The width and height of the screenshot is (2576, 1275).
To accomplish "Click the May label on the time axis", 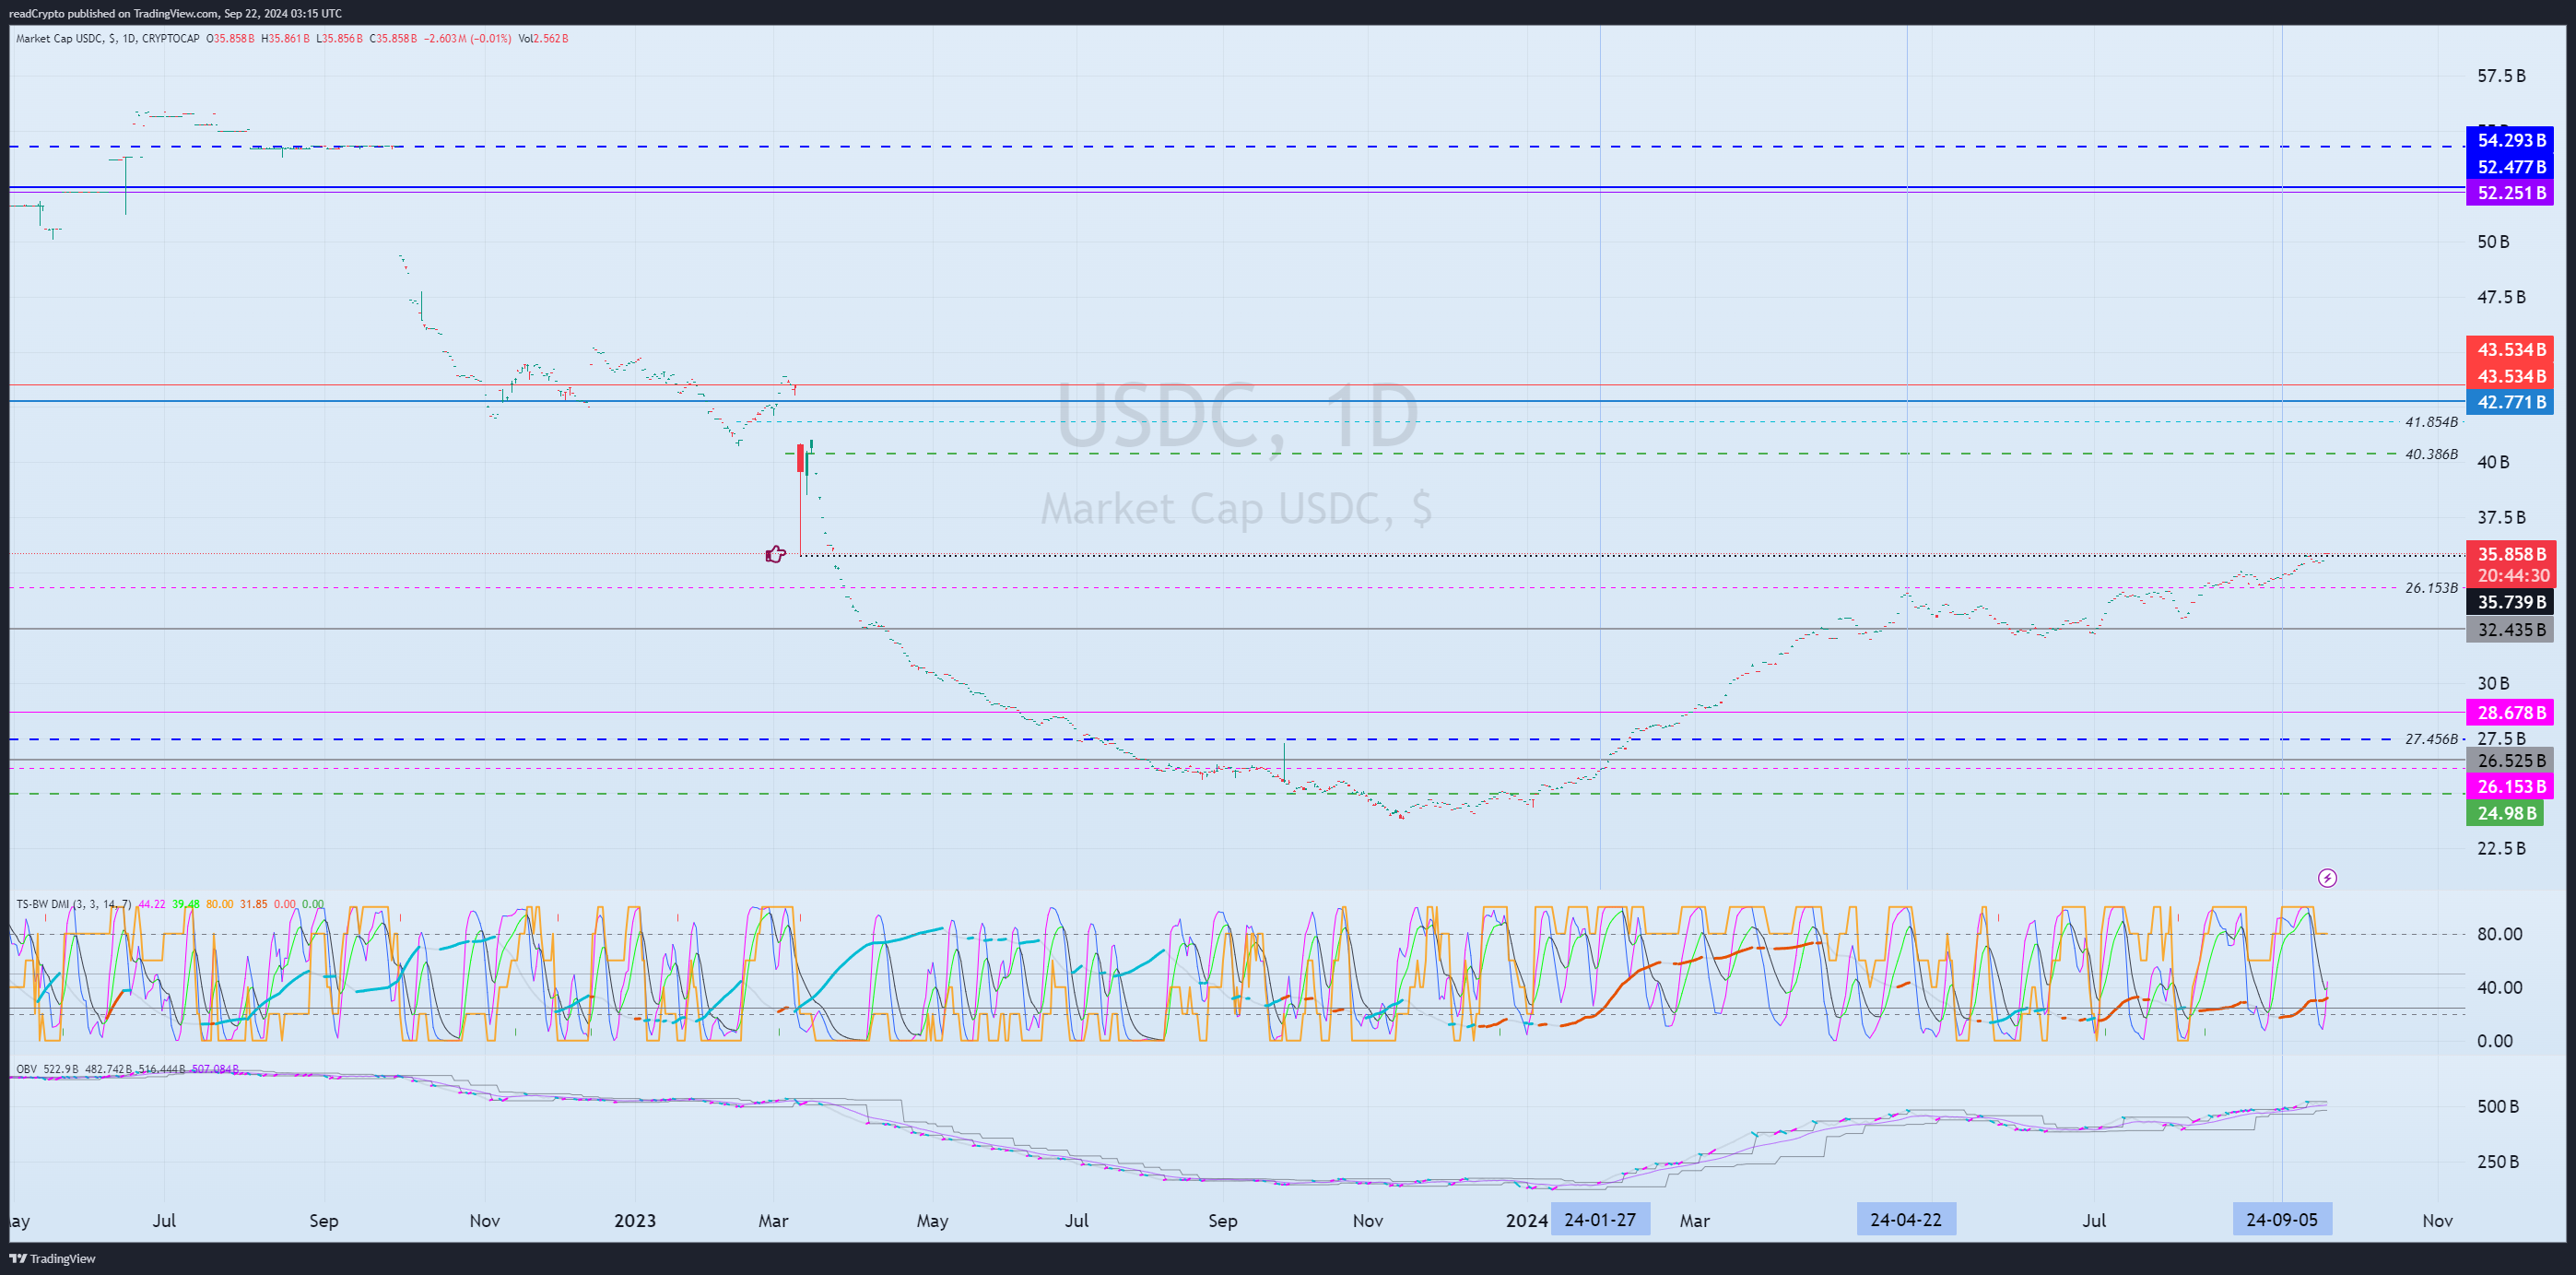I will point(932,1220).
